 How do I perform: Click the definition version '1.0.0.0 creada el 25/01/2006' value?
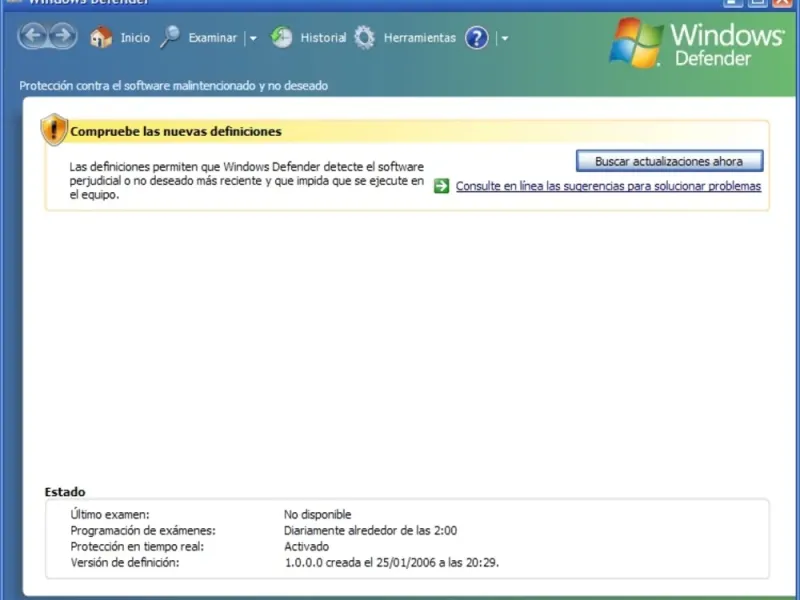pos(391,563)
